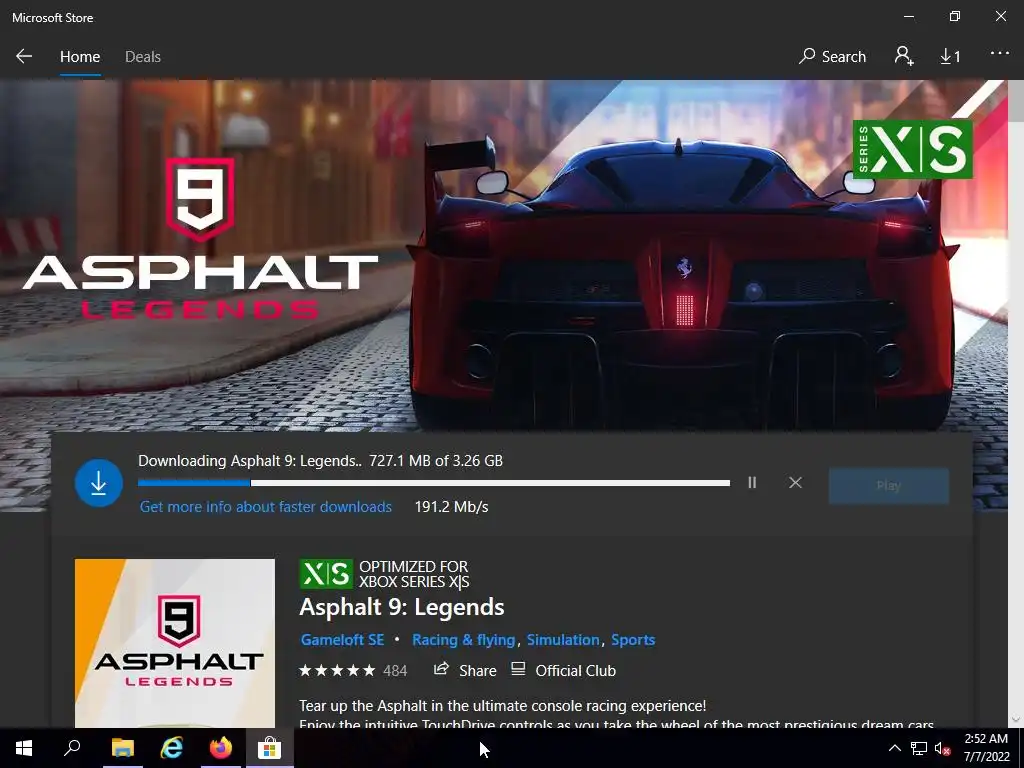Click "Tear up the Asphalt" description line
This screenshot has height=768, width=1024.
point(502,706)
